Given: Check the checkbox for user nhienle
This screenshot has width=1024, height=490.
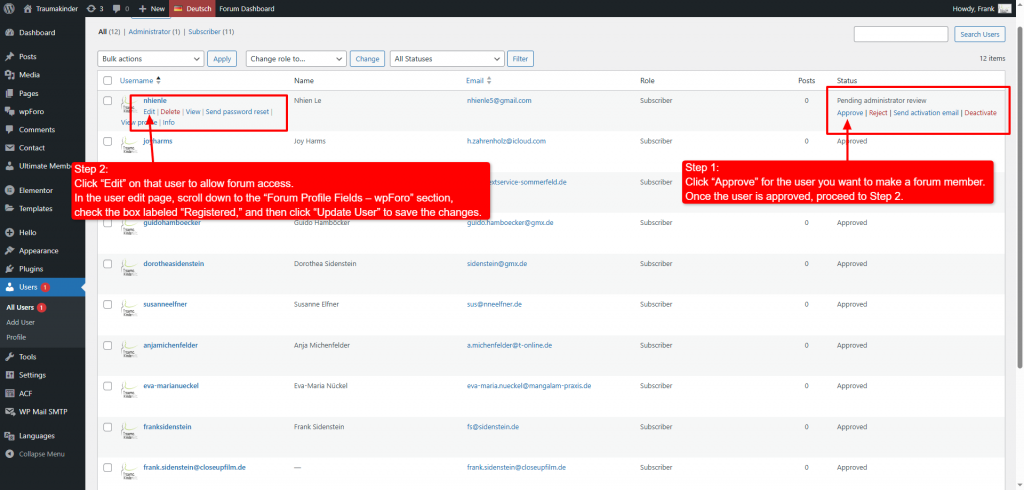Looking at the screenshot, I should 108,101.
